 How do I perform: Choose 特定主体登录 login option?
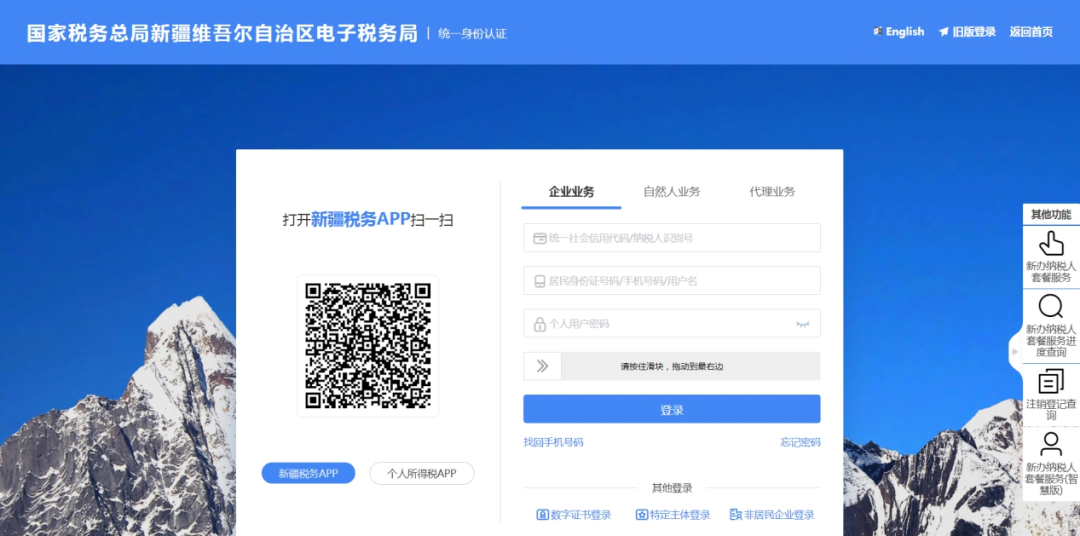(672, 515)
